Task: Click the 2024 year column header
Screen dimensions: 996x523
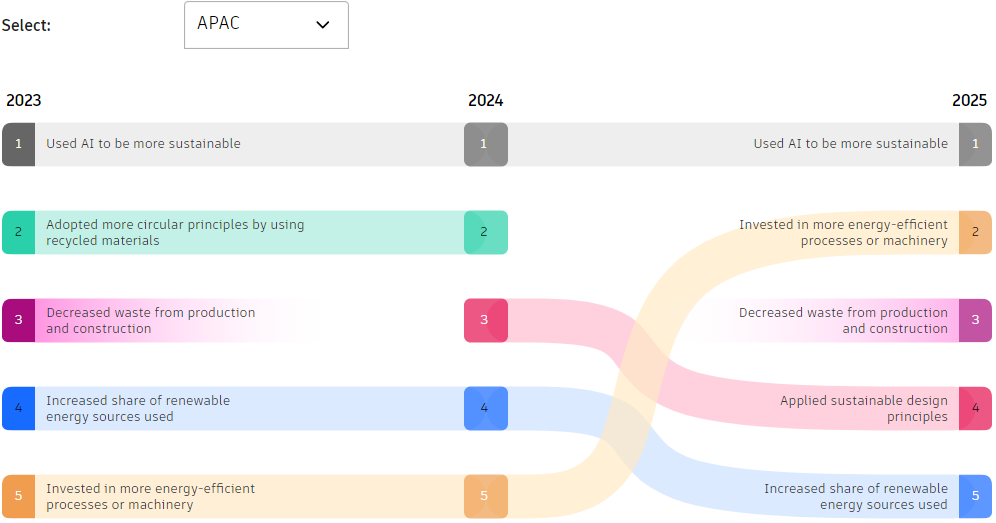Action: click(485, 100)
